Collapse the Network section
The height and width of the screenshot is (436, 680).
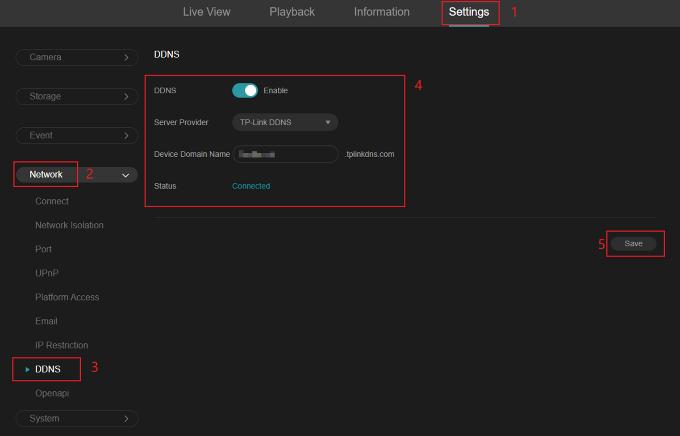click(x=77, y=174)
